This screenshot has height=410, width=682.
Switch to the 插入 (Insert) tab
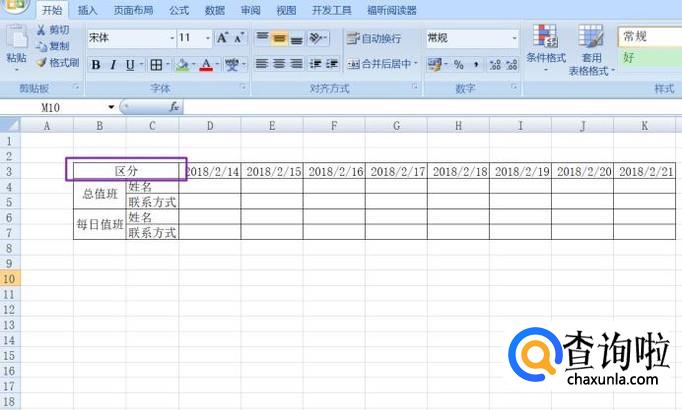(x=87, y=10)
